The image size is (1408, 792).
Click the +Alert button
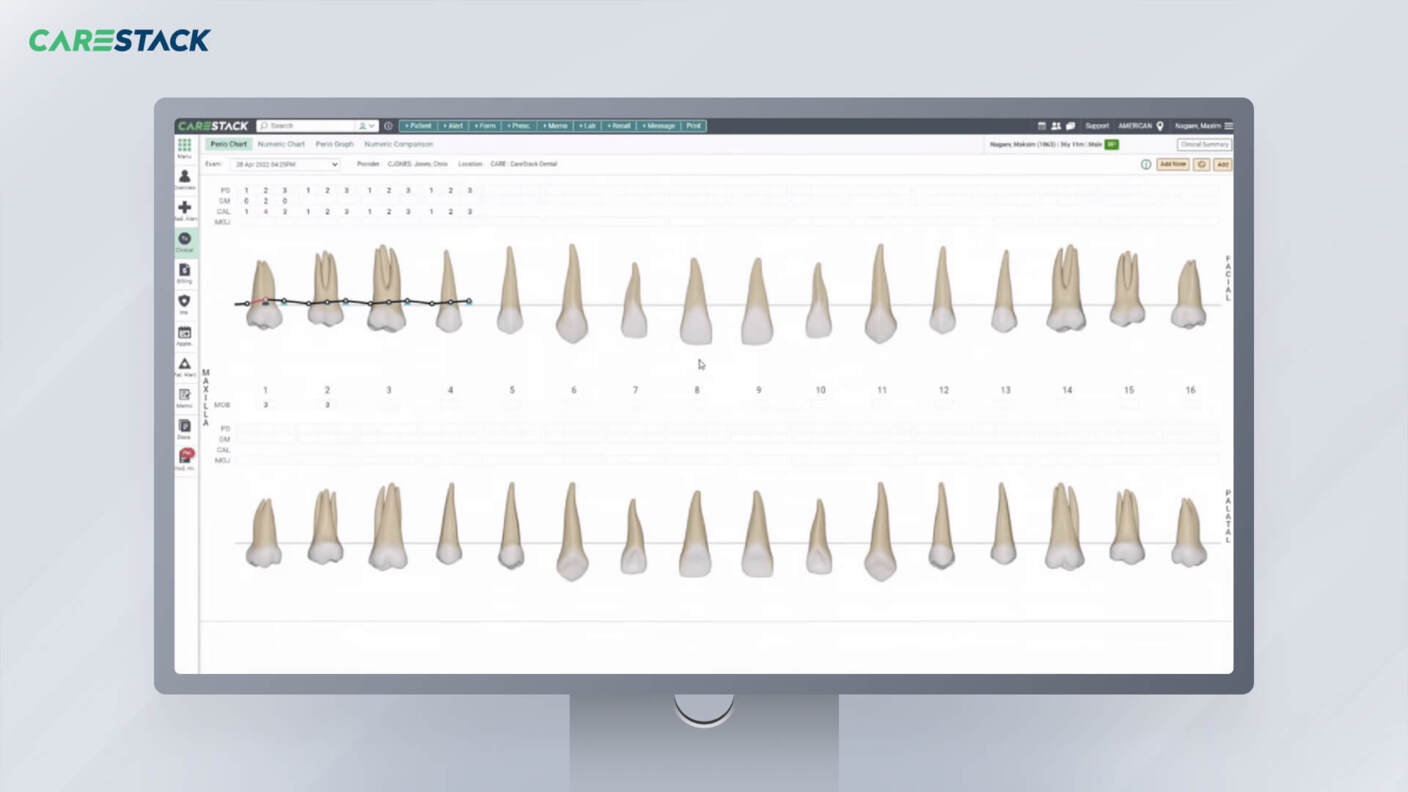[x=452, y=126]
